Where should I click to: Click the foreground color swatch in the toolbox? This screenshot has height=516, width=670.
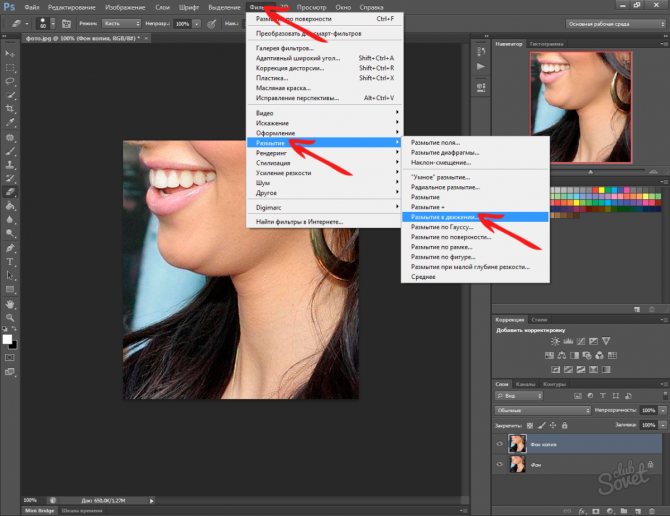pyautogui.click(x=8, y=340)
